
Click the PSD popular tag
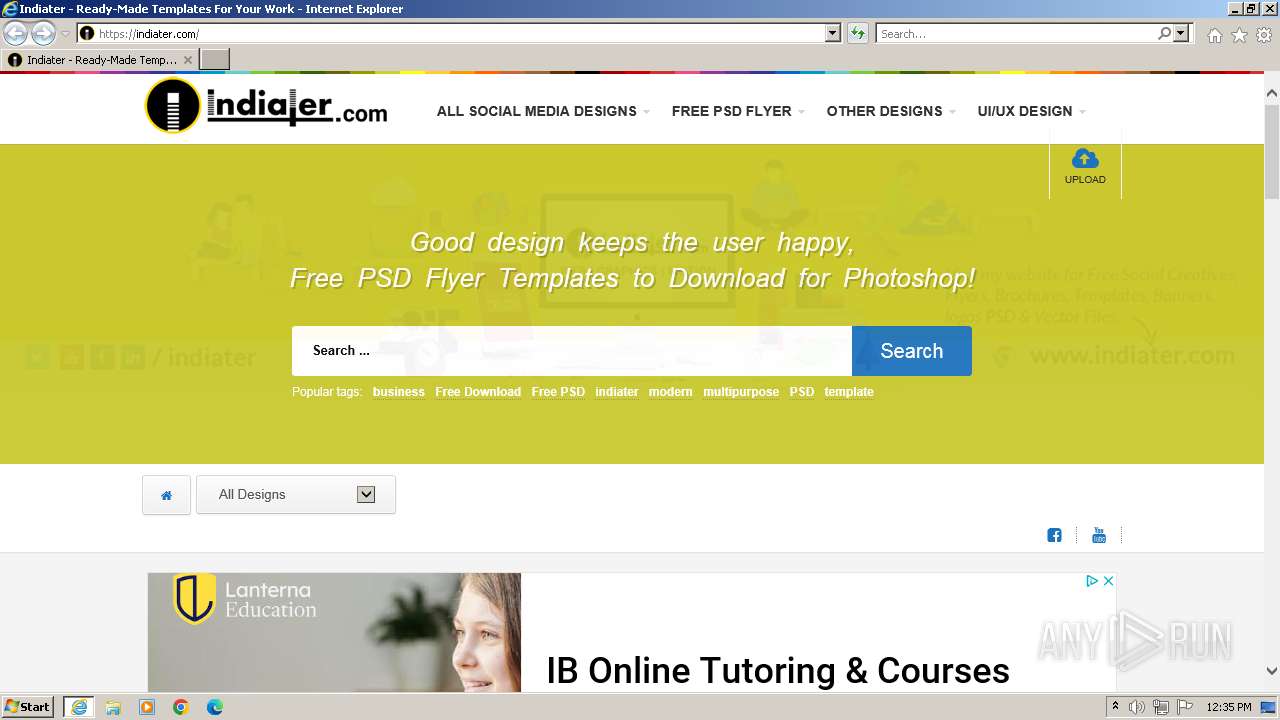(802, 392)
